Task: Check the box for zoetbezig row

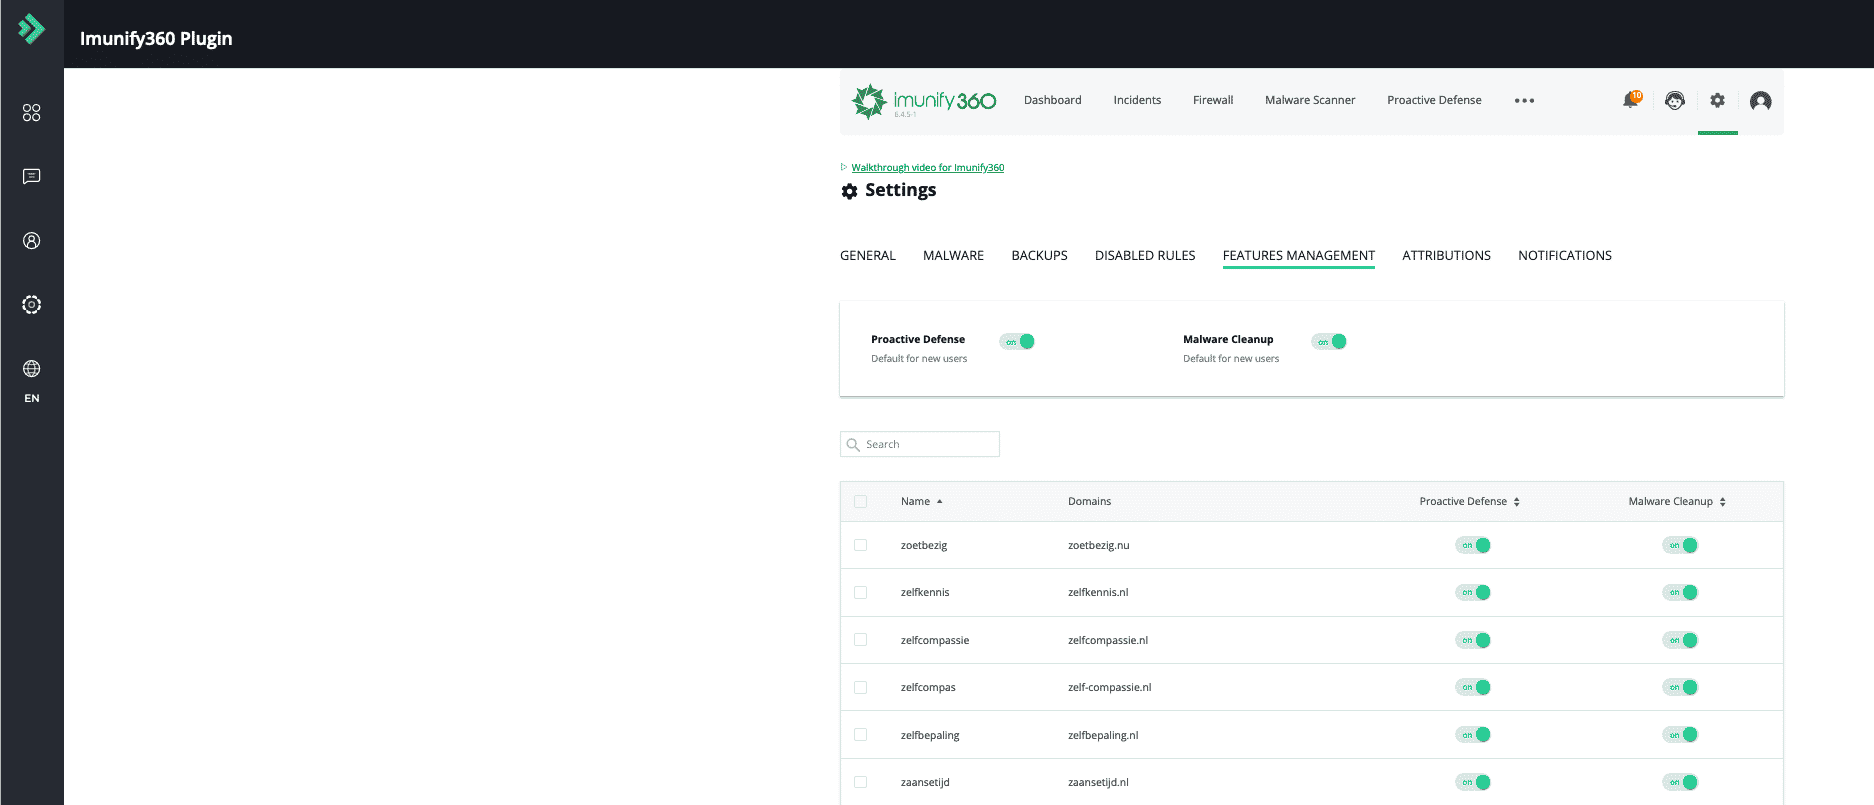Action: pyautogui.click(x=860, y=545)
